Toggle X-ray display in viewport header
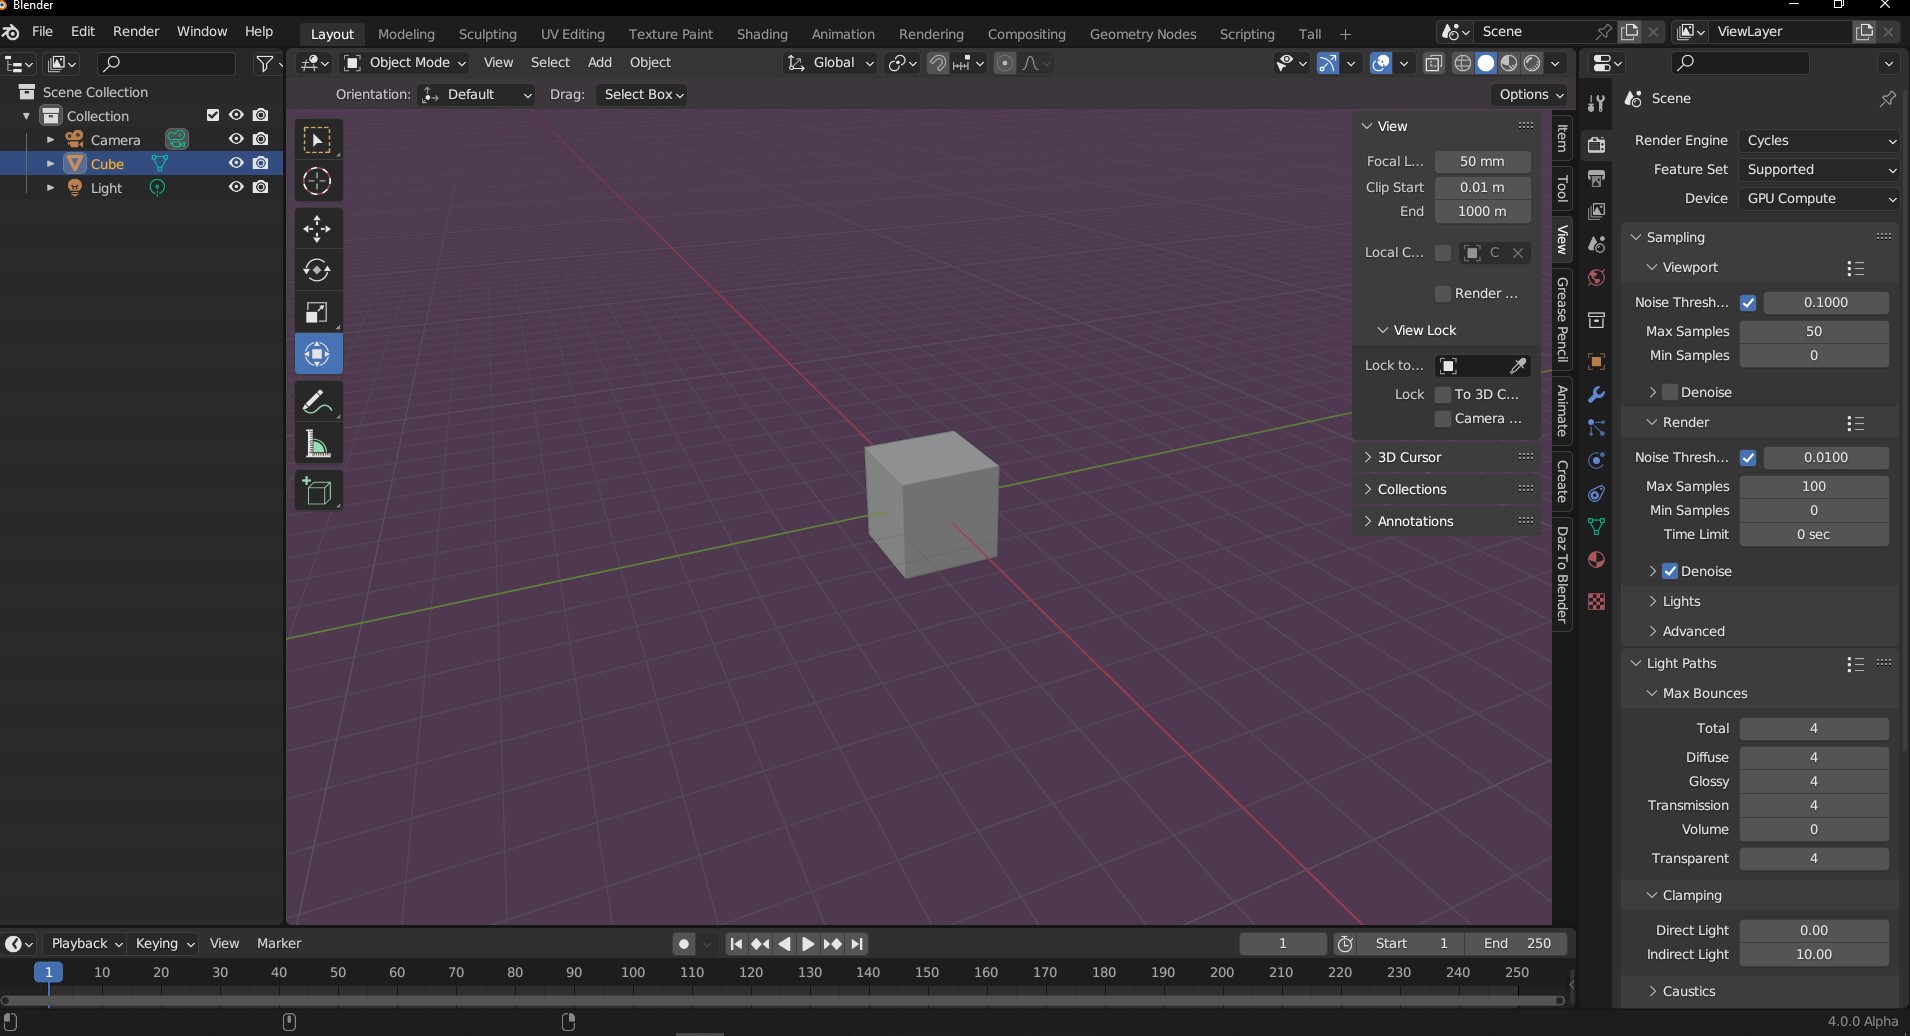1910x1036 pixels. 1433,63
